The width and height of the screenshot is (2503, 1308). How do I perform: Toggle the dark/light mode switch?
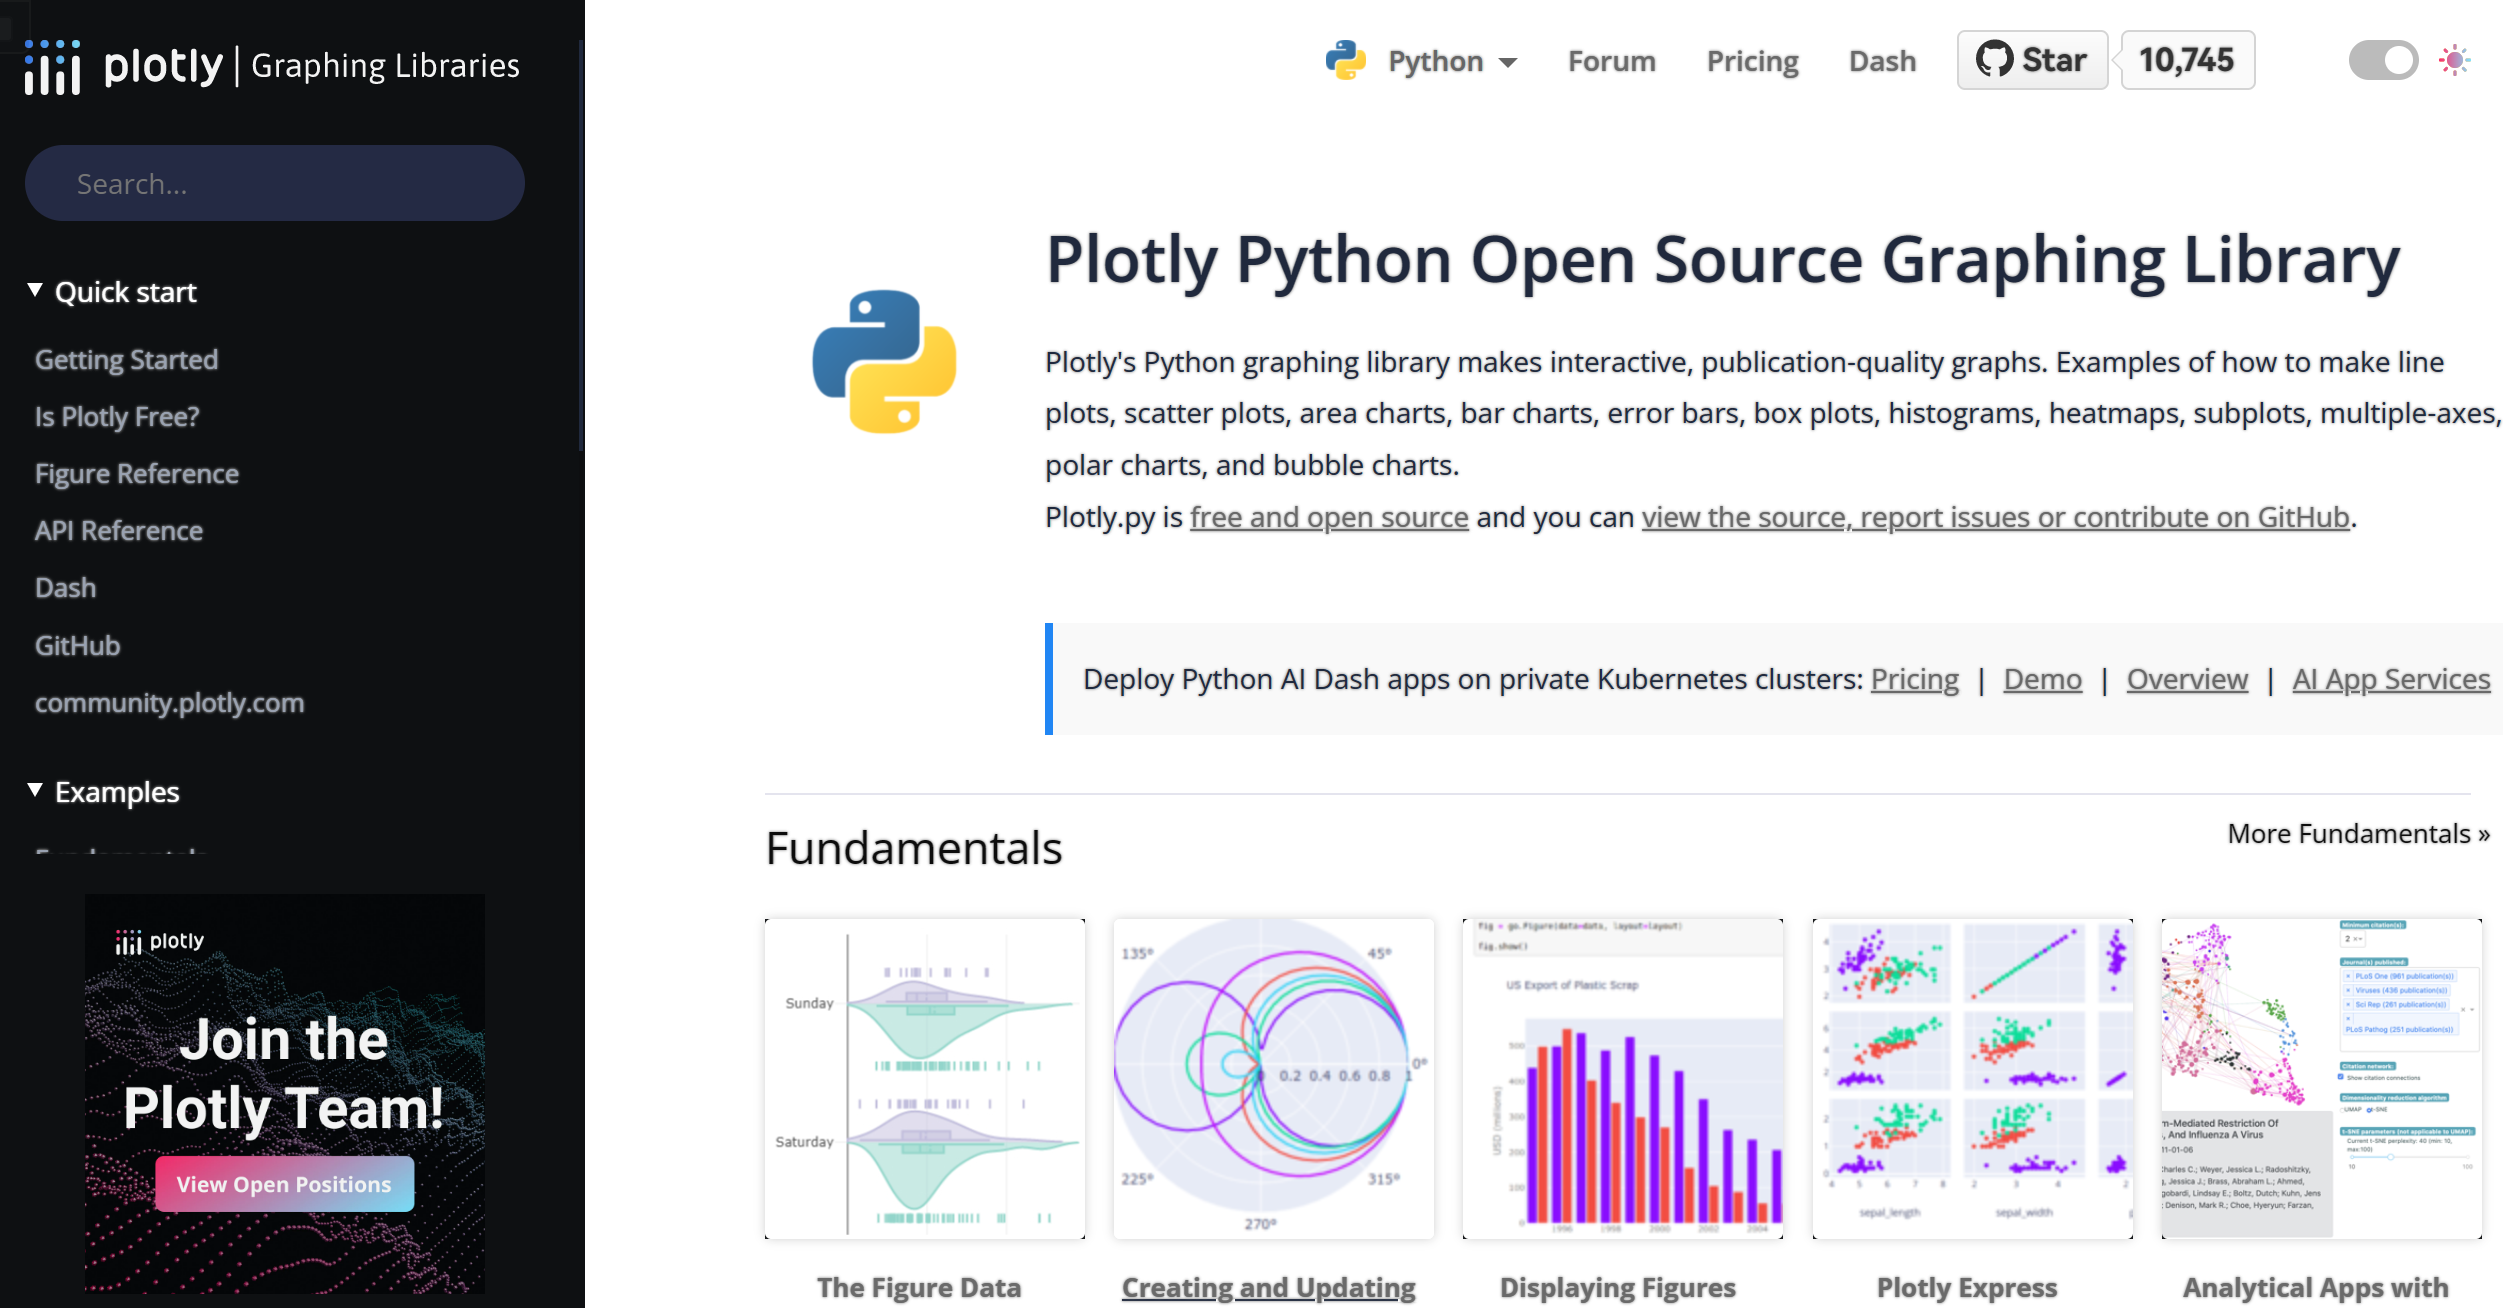point(2383,60)
